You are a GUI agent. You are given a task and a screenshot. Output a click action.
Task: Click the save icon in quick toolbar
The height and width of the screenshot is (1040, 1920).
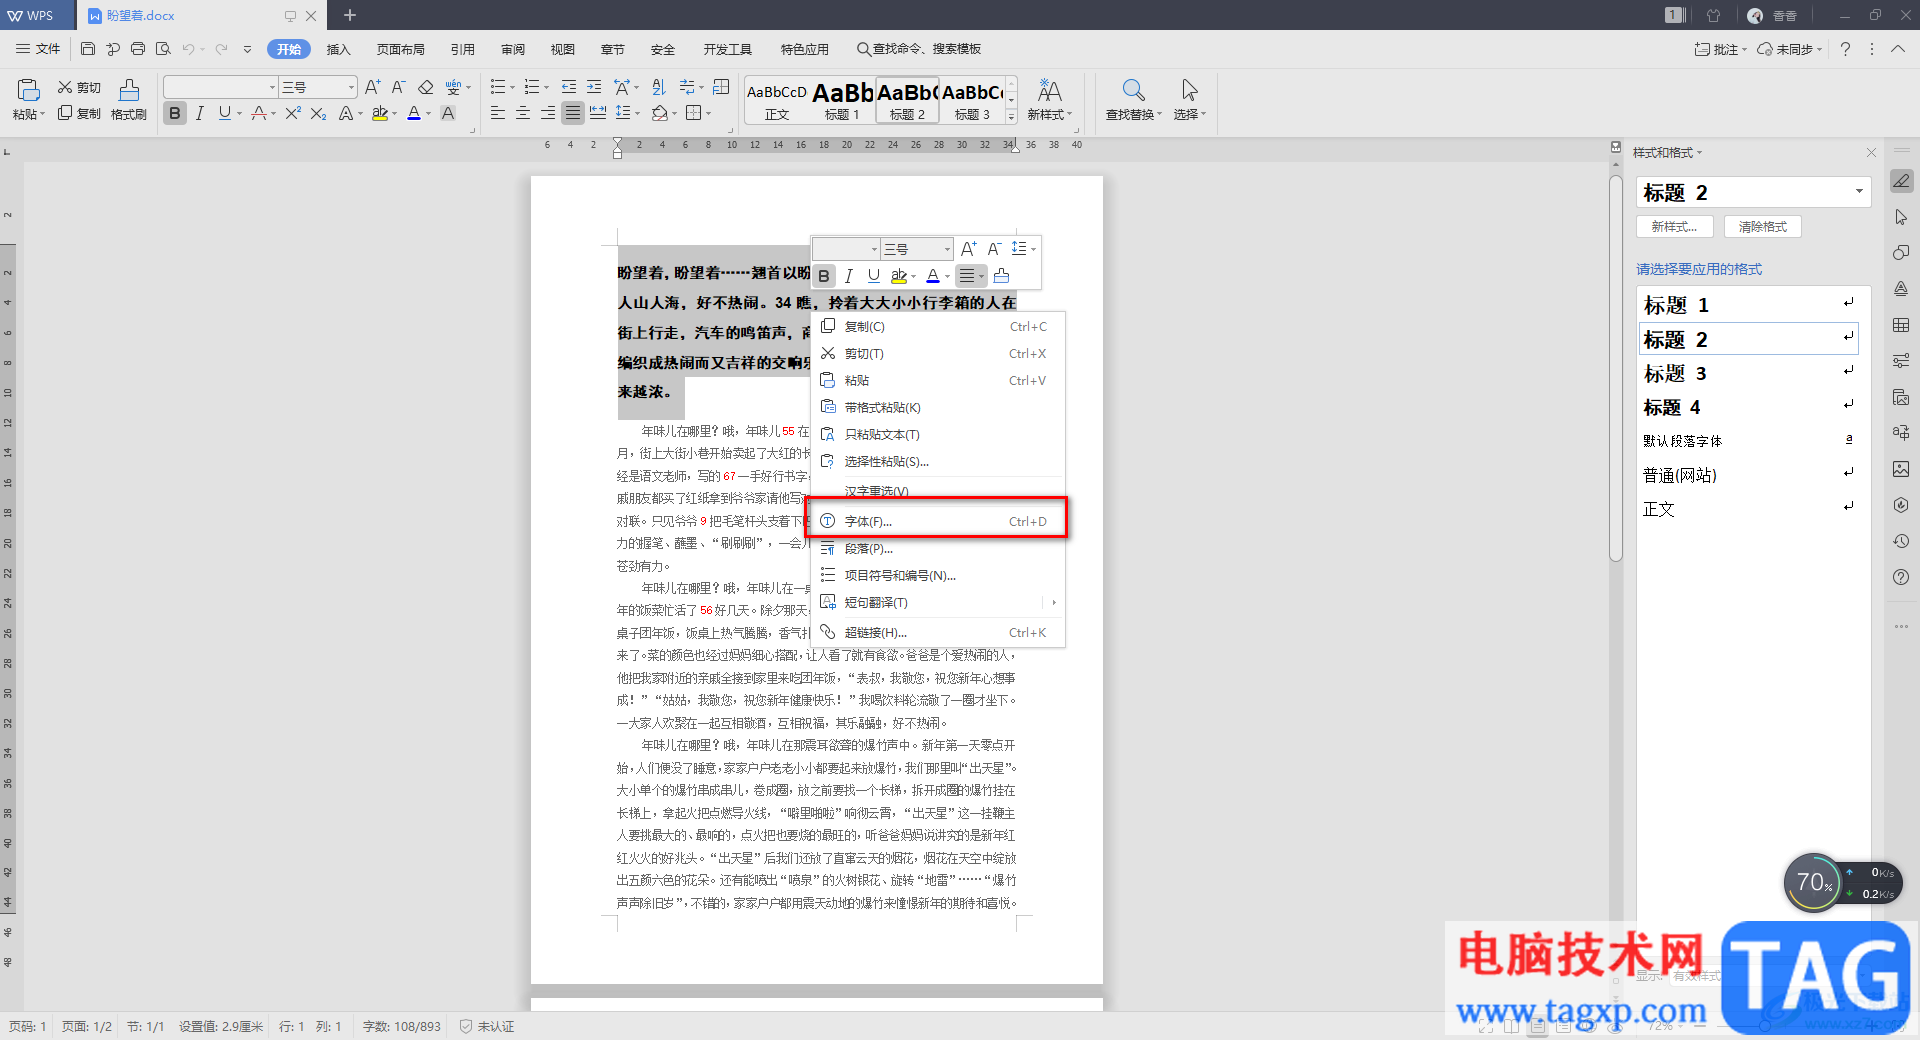(x=88, y=48)
